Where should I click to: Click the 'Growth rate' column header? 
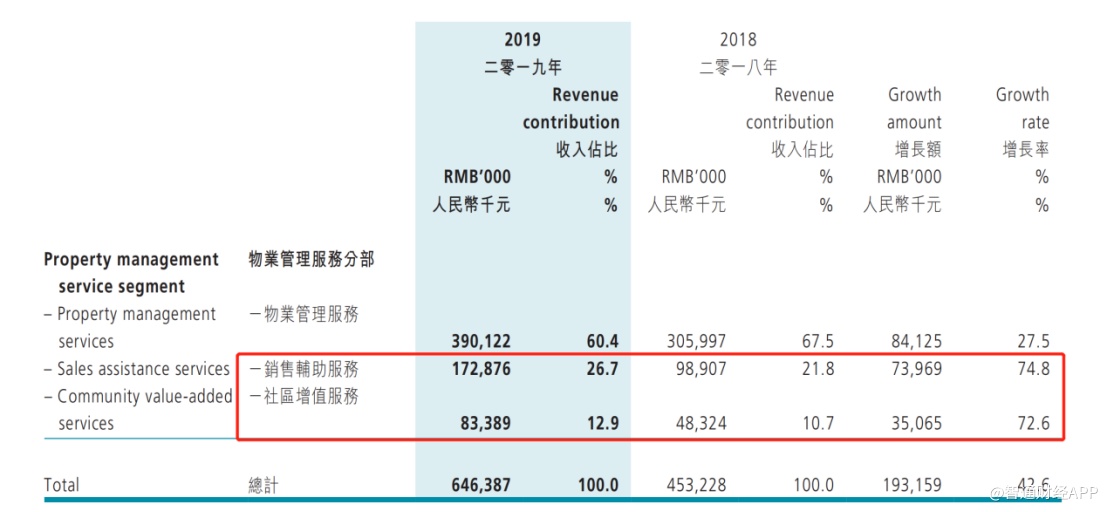click(1022, 108)
